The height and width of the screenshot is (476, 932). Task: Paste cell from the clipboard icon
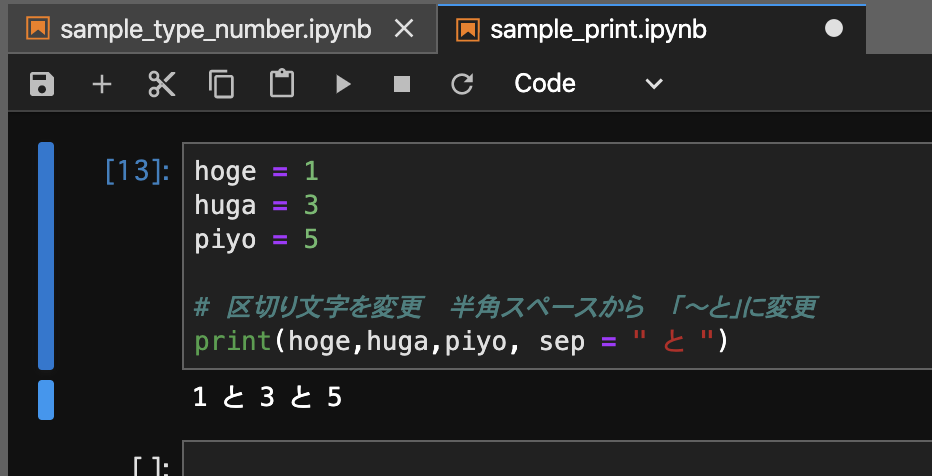[282, 84]
